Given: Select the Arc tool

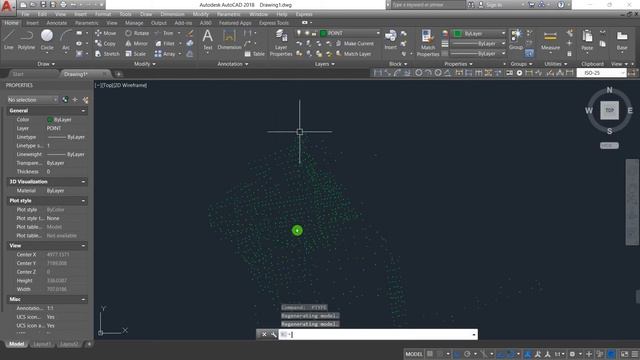Looking at the screenshot, I should 65,40.
